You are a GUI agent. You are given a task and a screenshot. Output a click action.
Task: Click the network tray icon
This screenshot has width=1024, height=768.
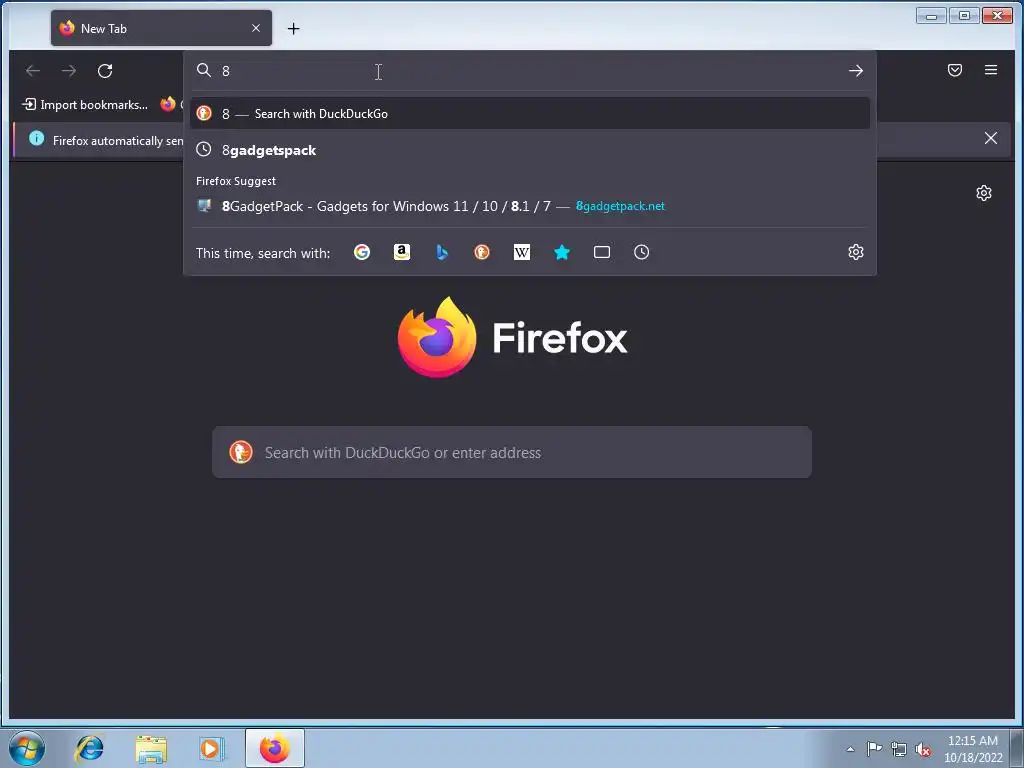pyautogui.click(x=899, y=749)
